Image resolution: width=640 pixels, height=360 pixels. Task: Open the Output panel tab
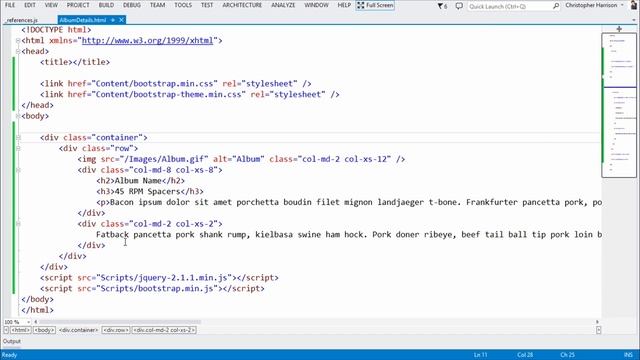tap(12, 341)
